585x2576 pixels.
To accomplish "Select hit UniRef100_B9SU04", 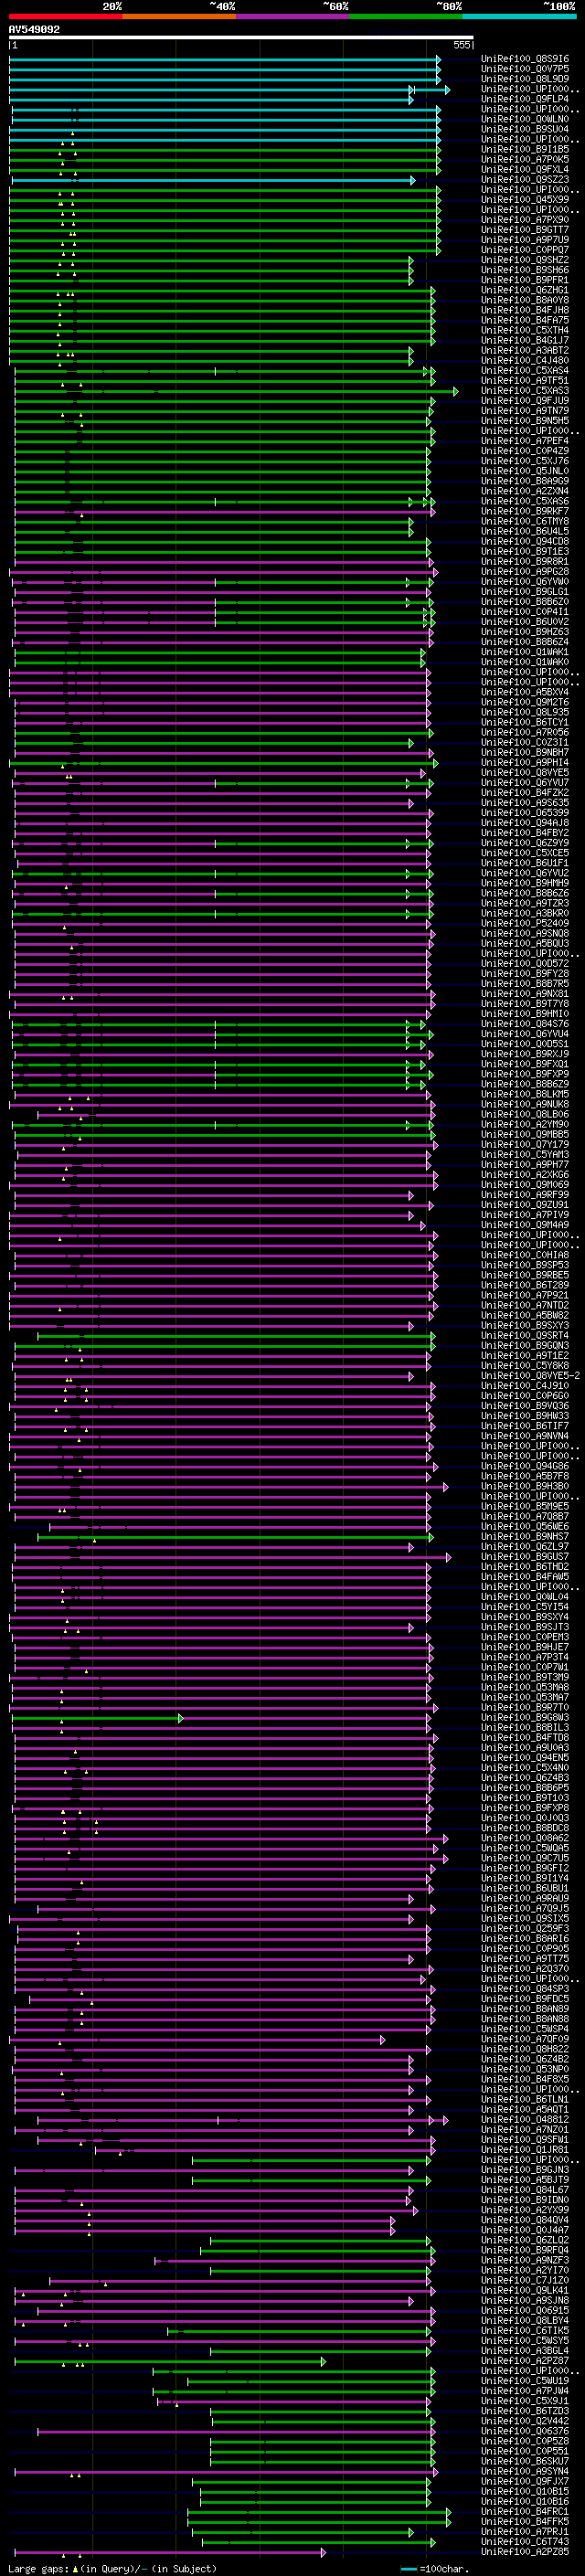I will coord(525,129).
